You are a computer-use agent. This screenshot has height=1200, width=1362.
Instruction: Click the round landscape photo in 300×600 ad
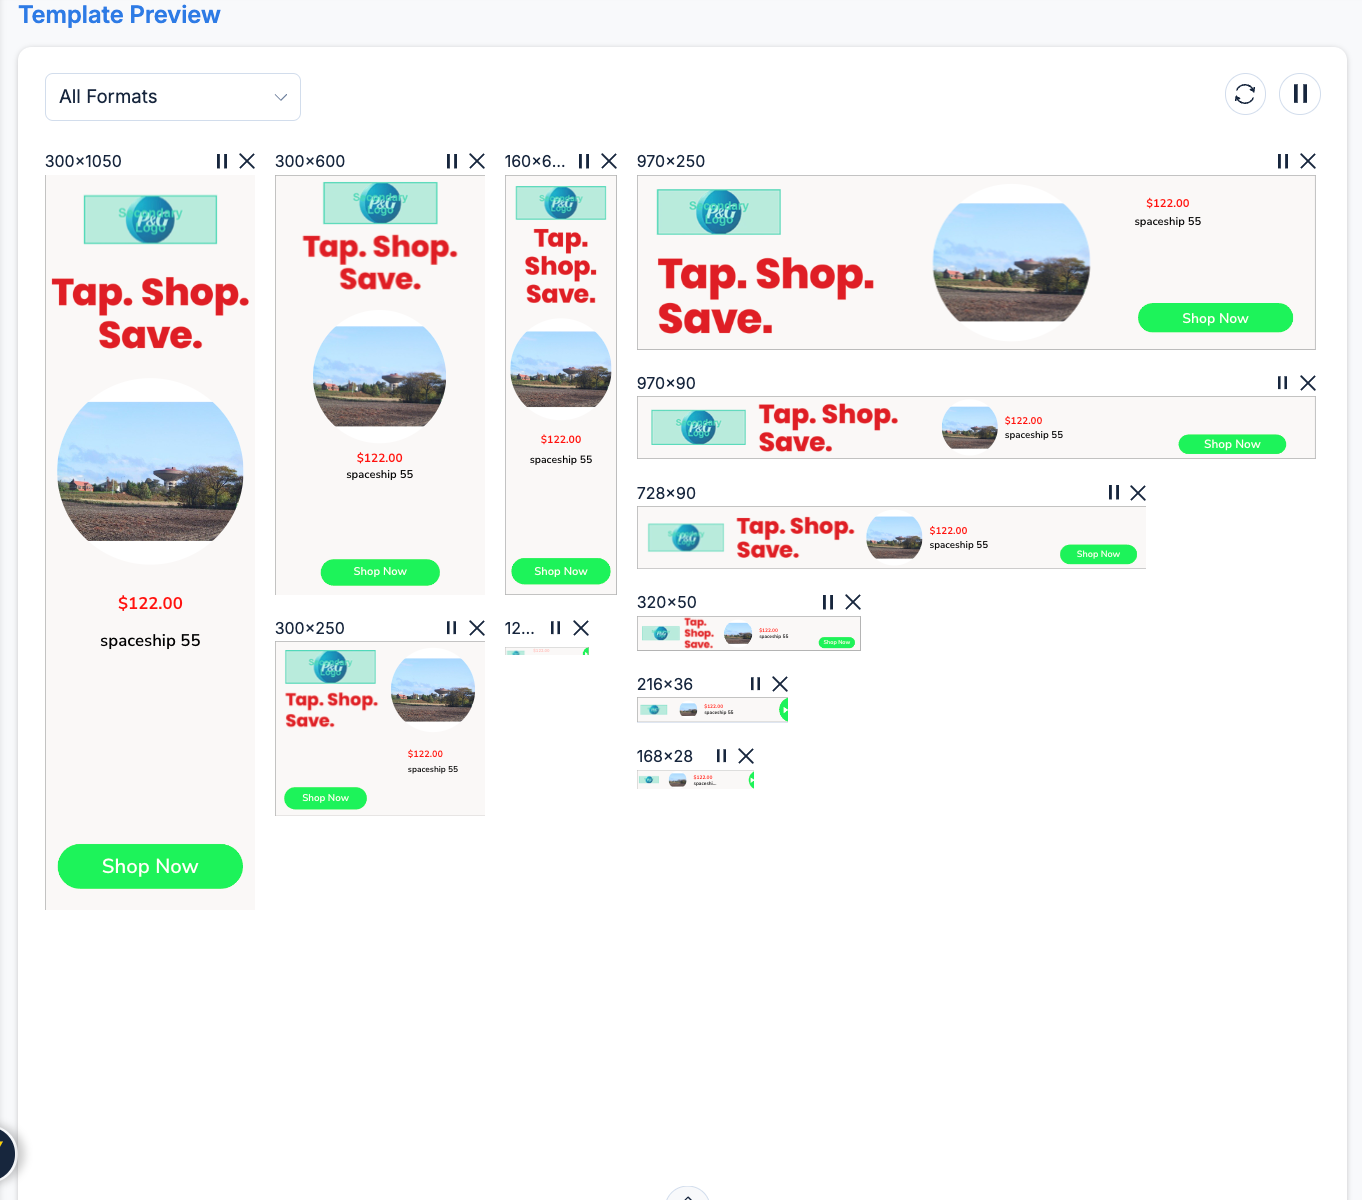(x=380, y=377)
